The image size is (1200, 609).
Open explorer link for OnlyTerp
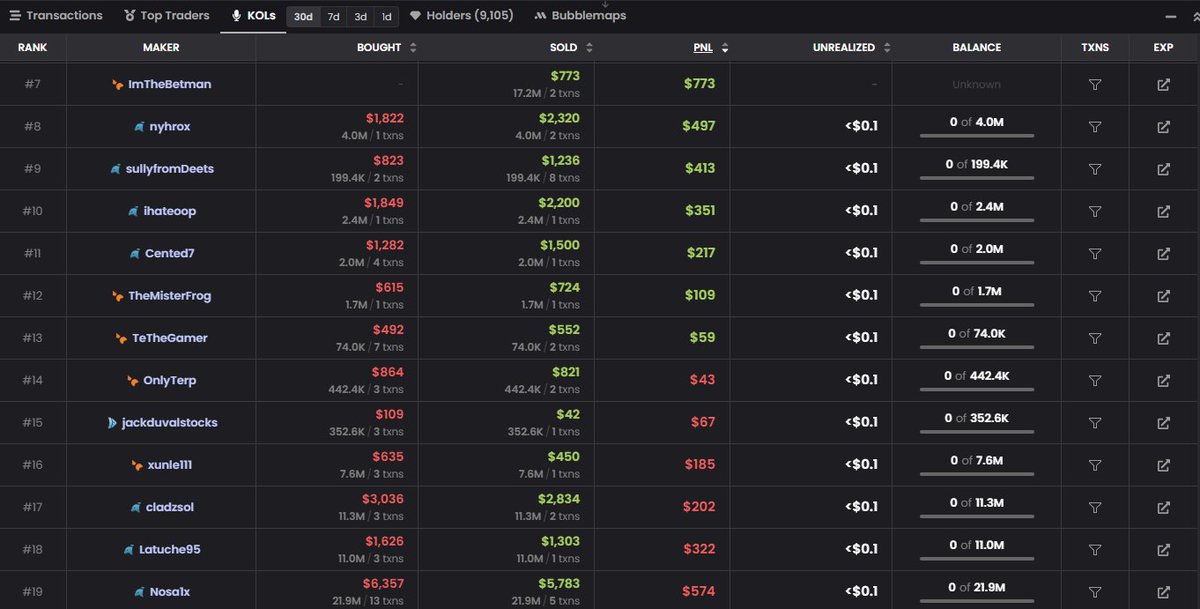click(x=1163, y=380)
